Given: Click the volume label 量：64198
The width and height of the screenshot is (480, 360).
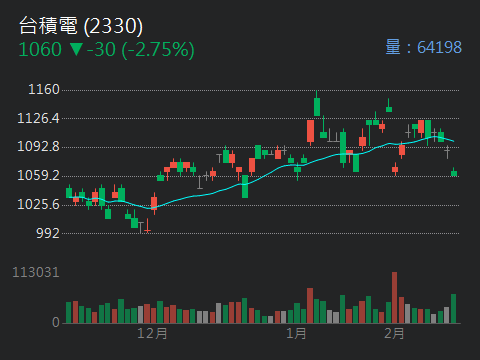Looking at the screenshot, I should point(423,47).
